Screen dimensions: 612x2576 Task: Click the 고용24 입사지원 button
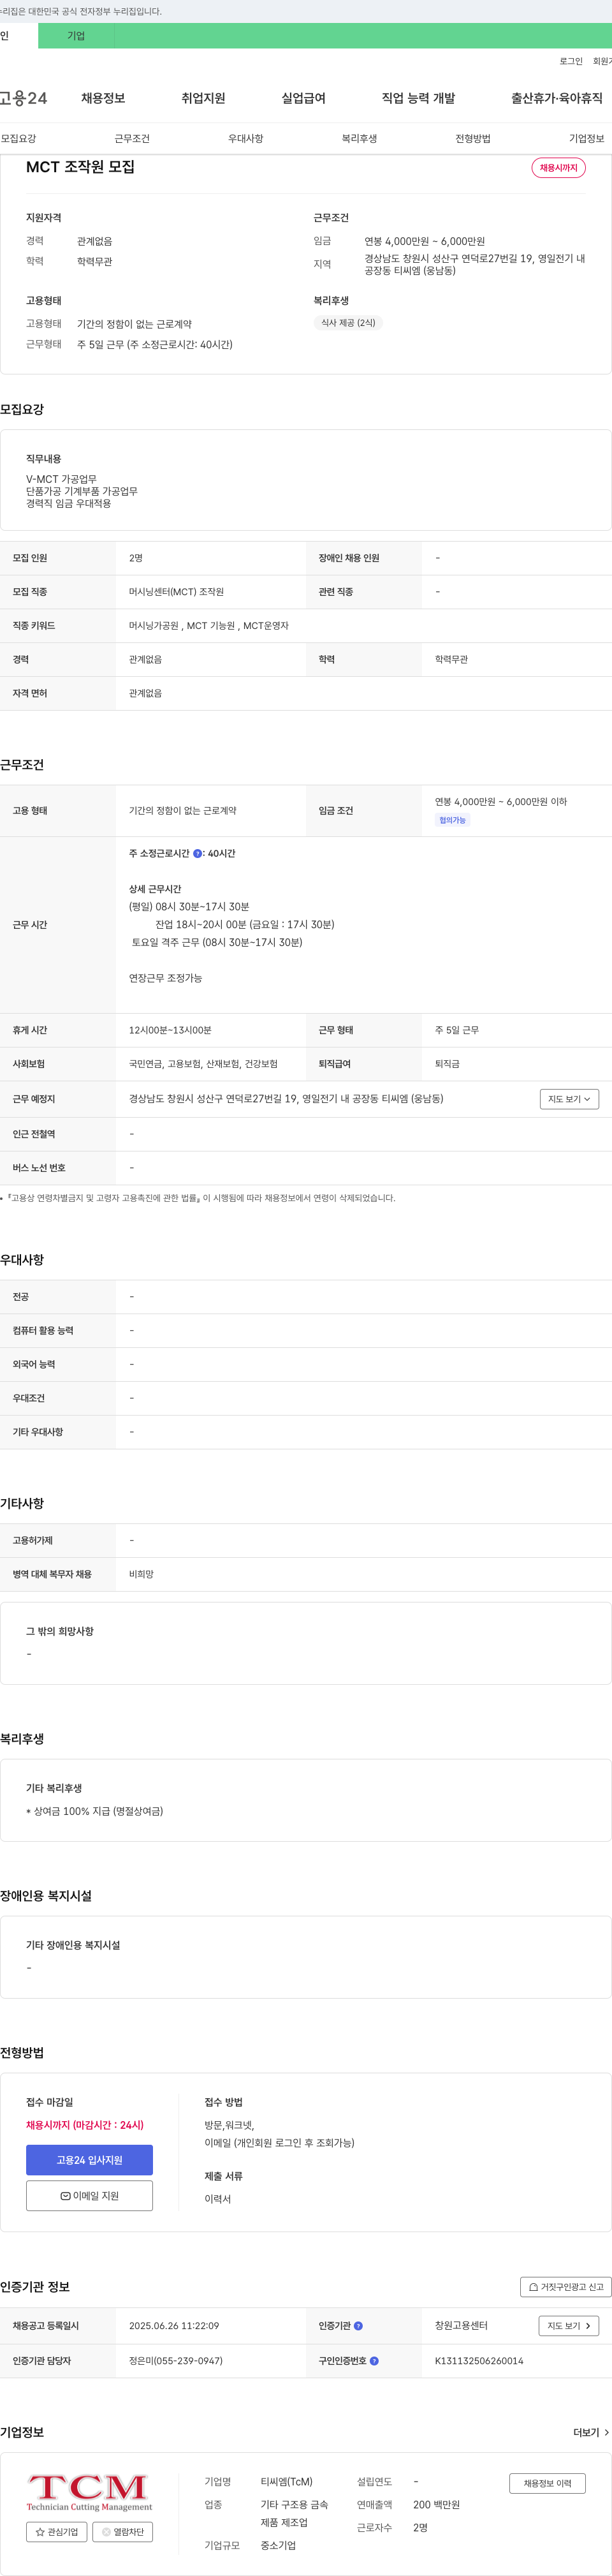[89, 2159]
